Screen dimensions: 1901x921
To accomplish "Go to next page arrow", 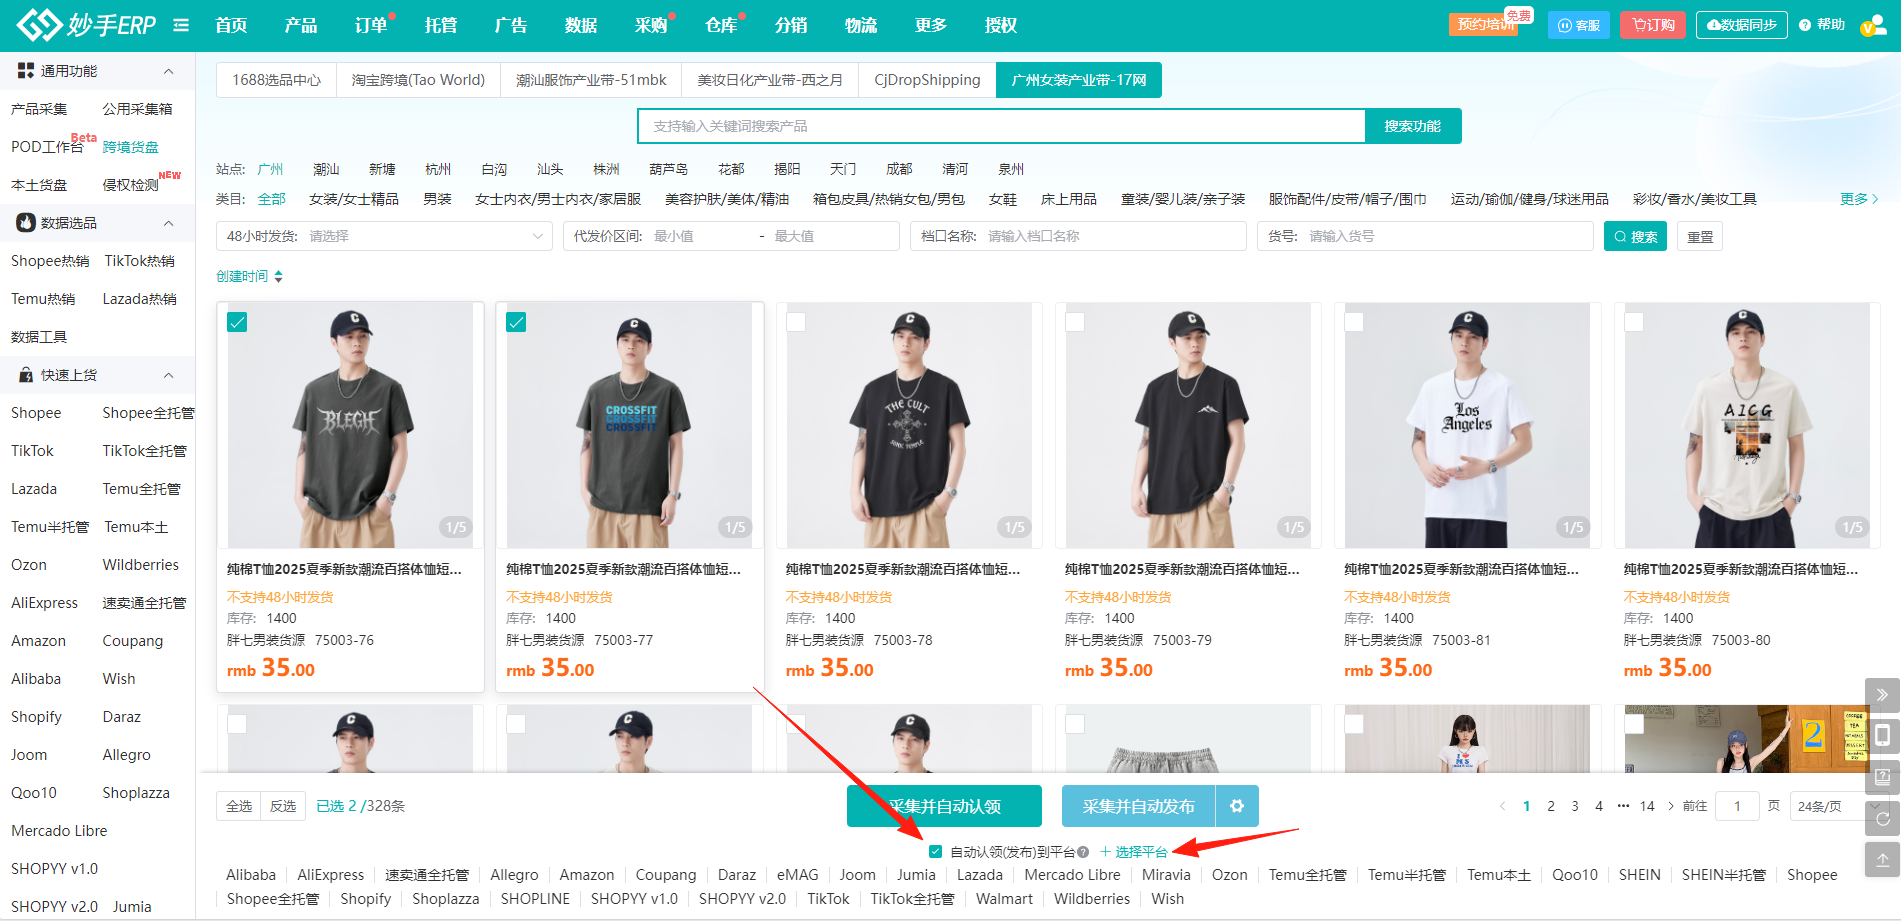I will coord(1671,806).
